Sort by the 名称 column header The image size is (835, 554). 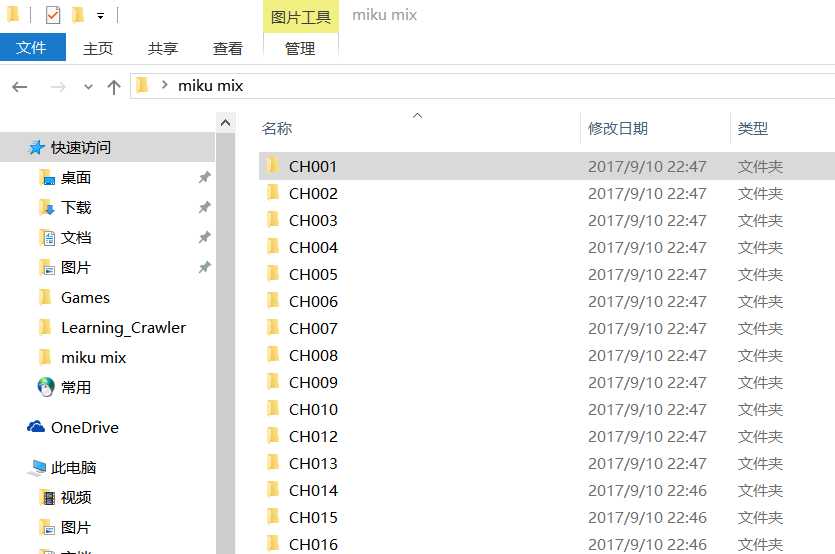[x=277, y=128]
